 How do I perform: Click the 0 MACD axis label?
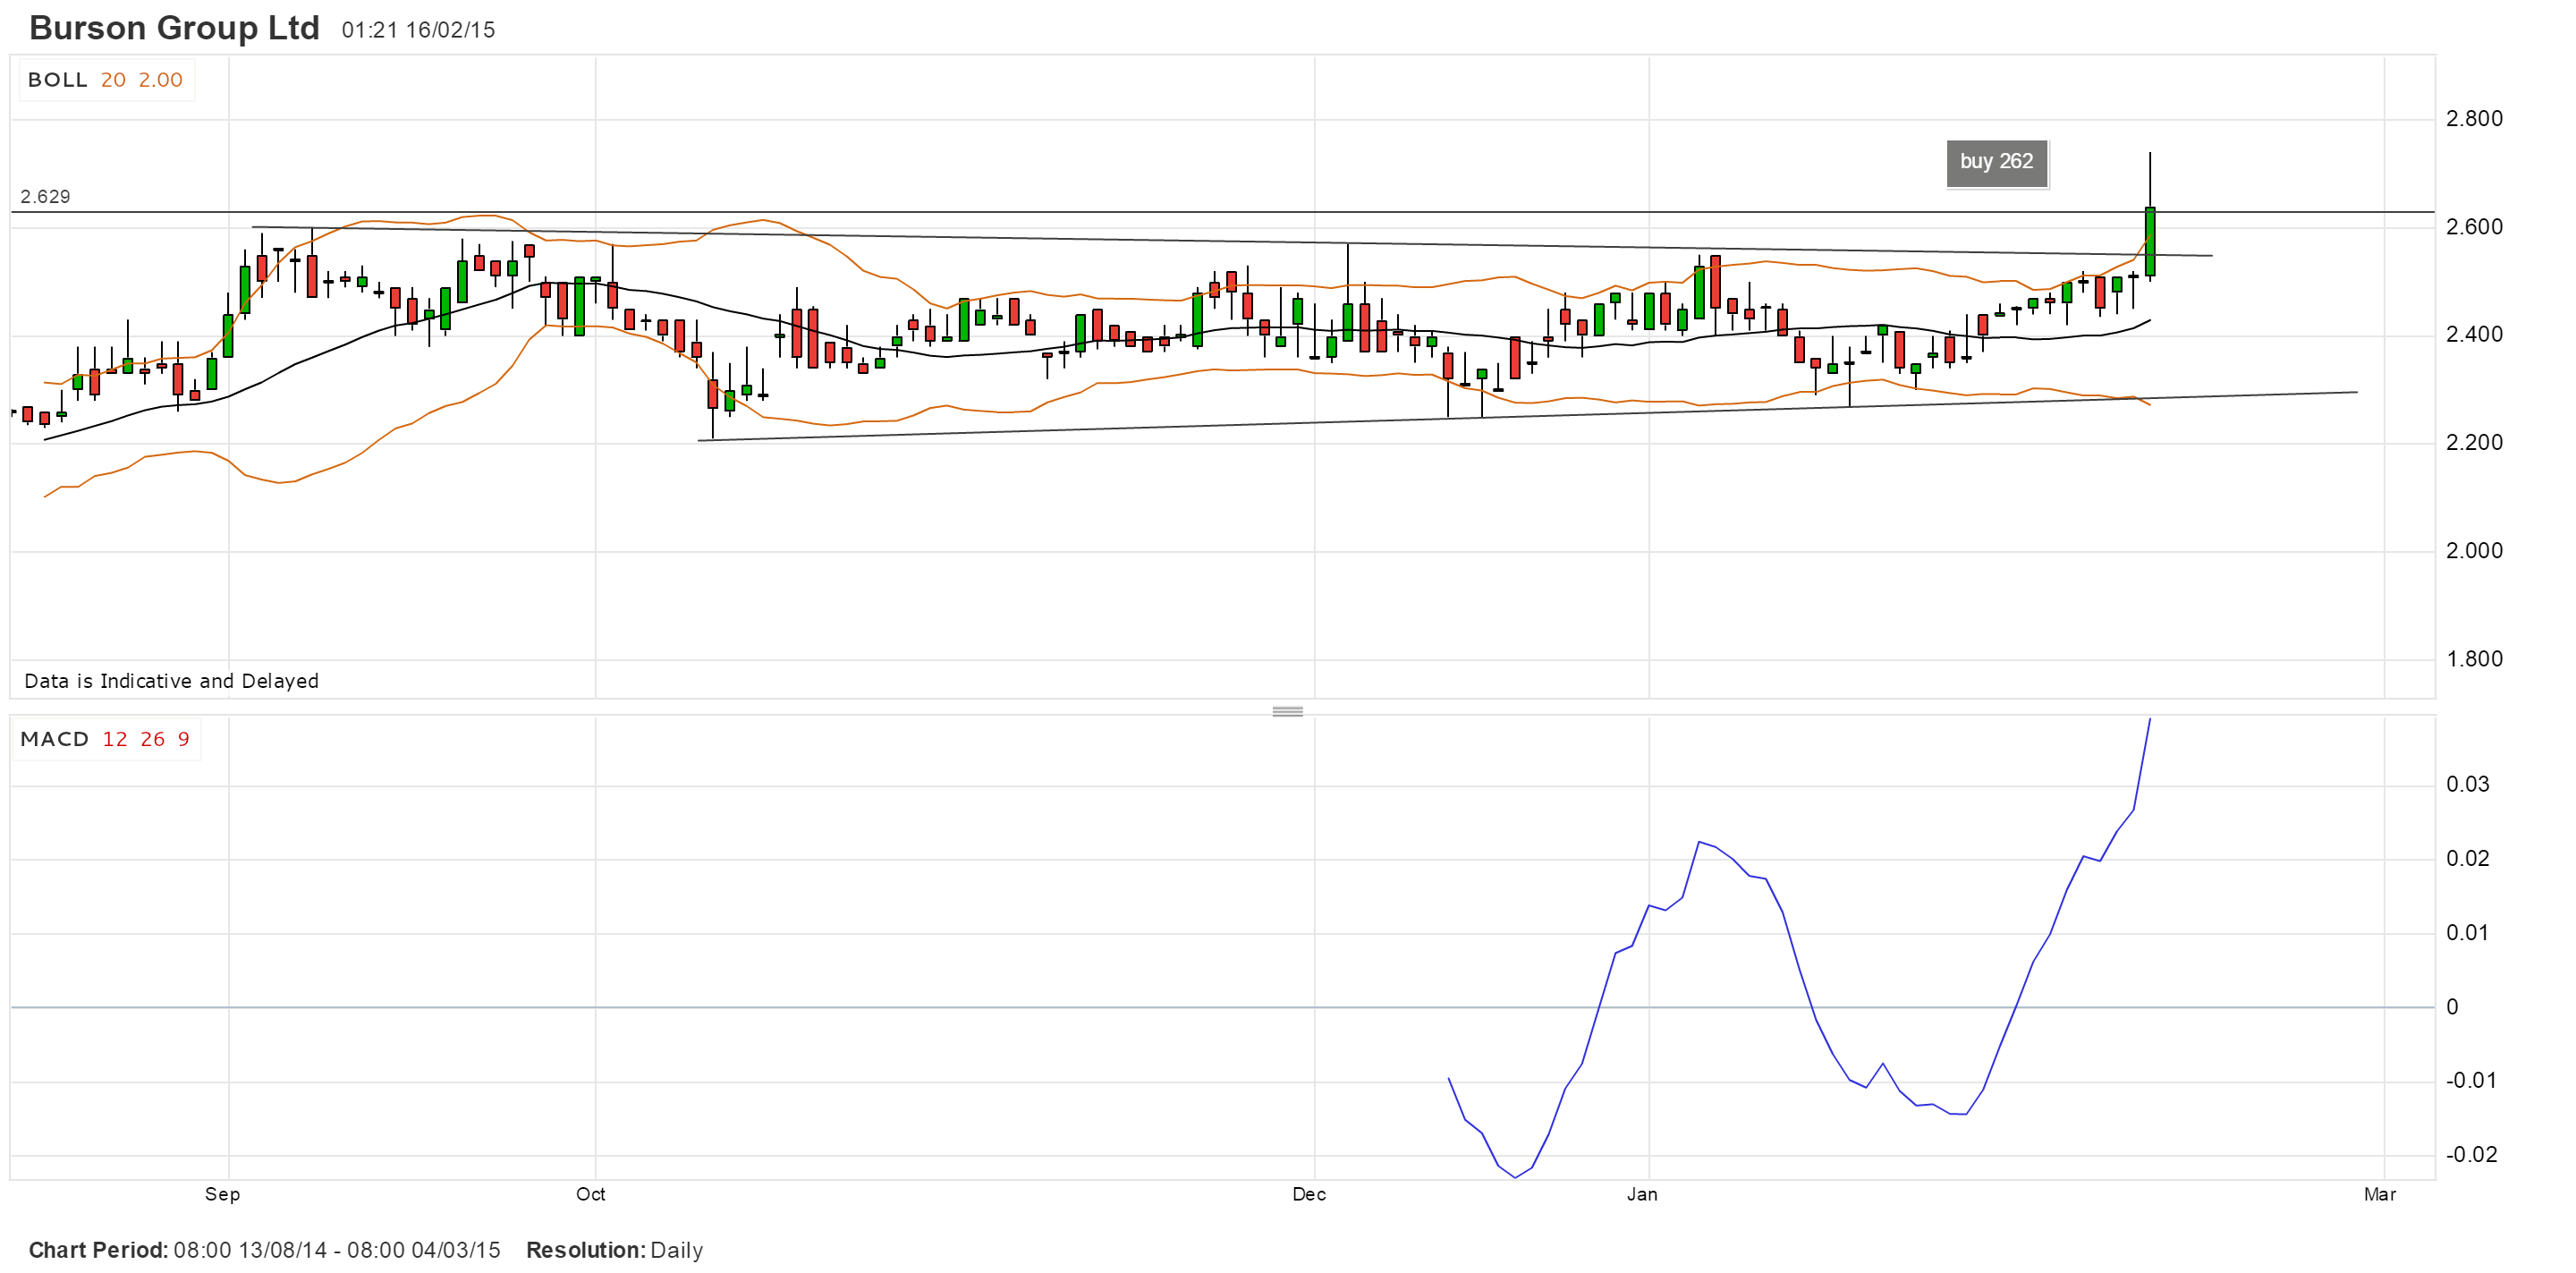(x=2452, y=1007)
